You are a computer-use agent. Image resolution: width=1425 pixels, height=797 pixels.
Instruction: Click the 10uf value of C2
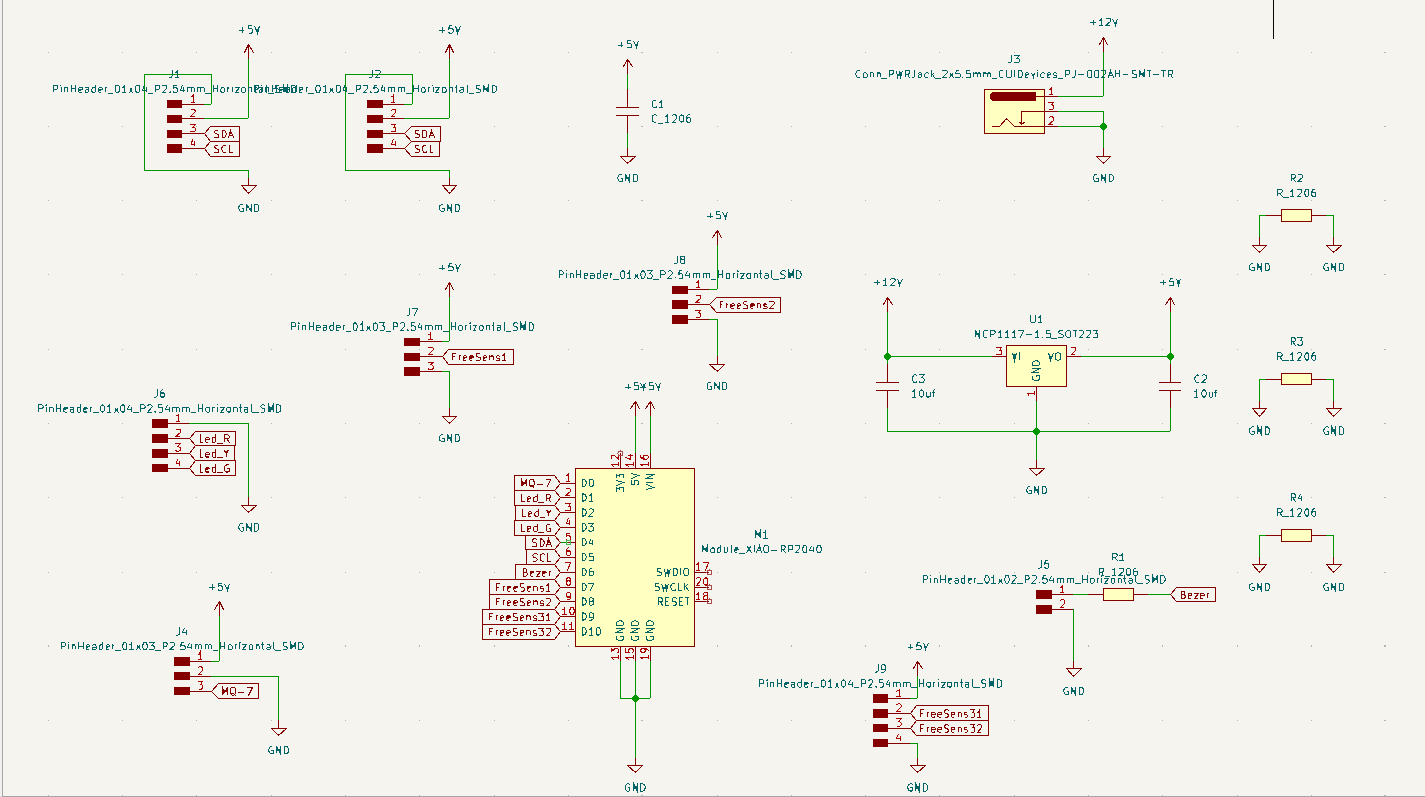tap(1205, 394)
